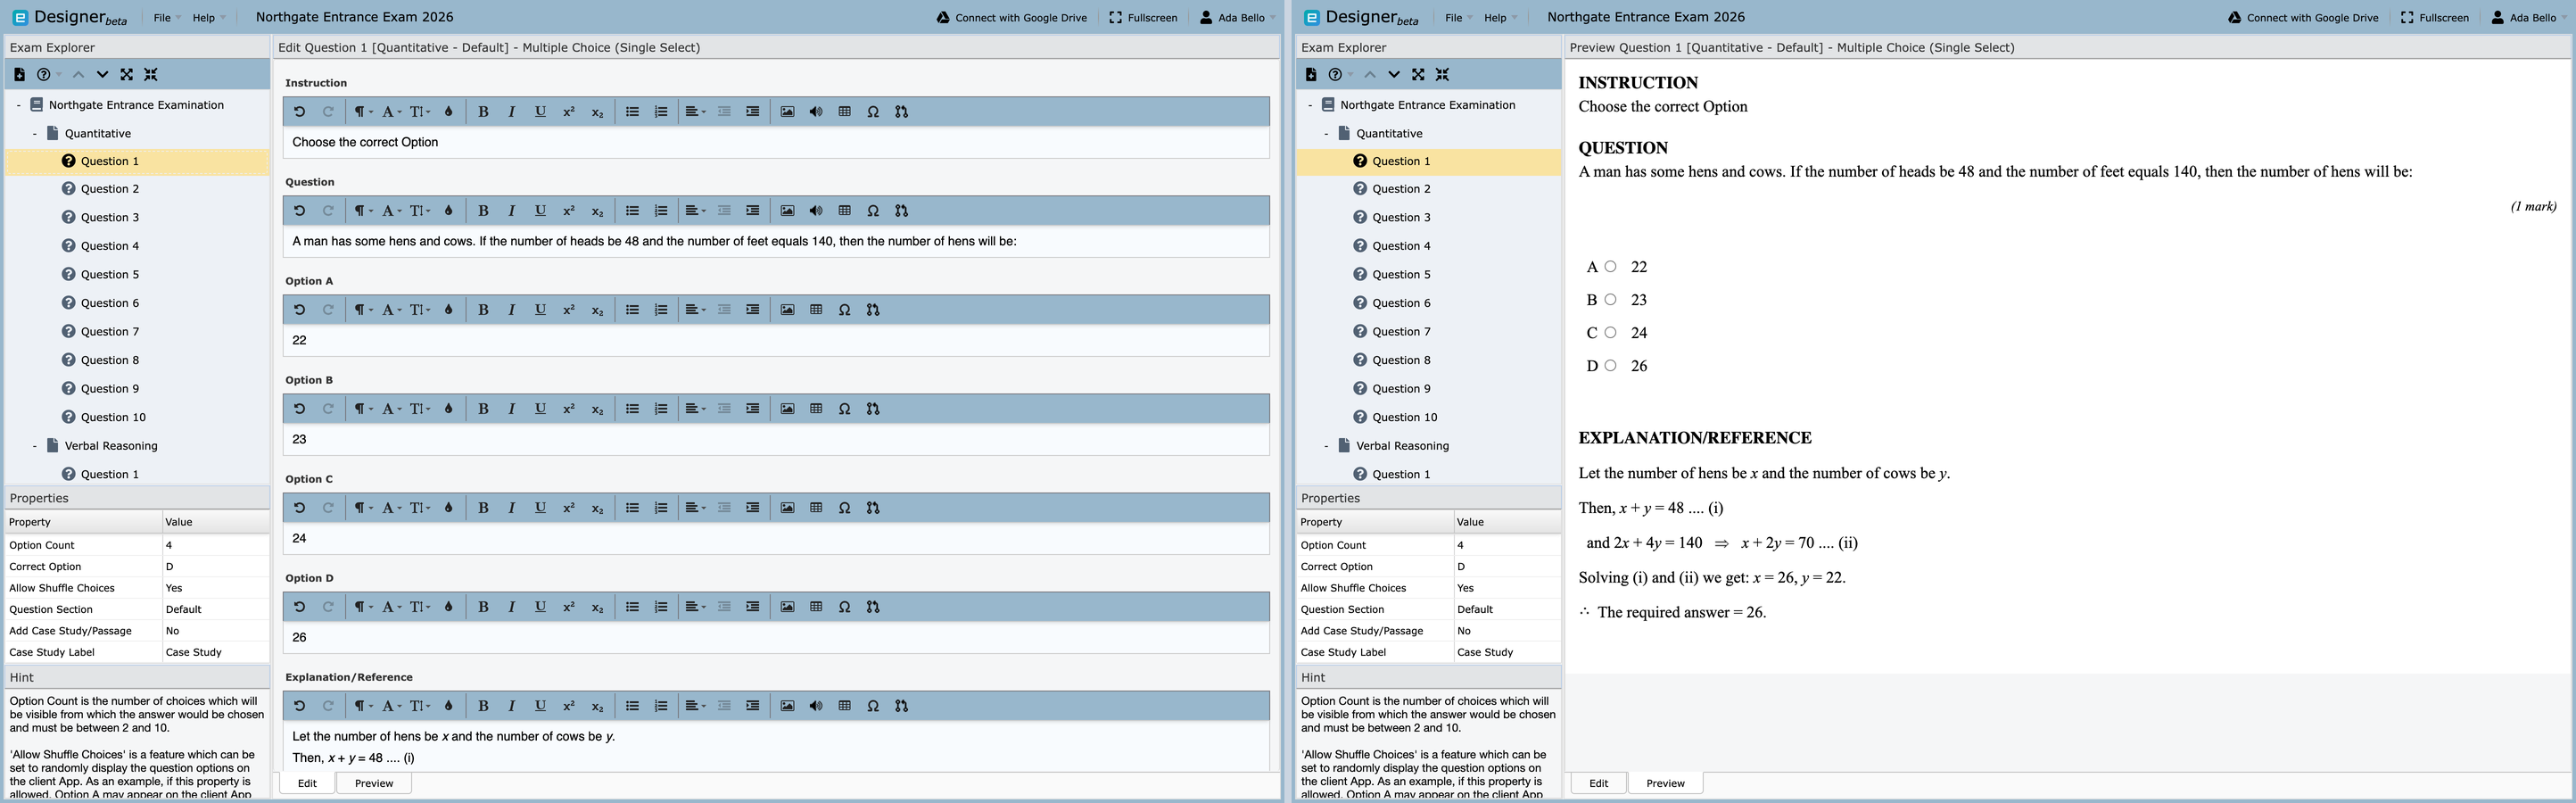Click the Option A text field containing 22
The image size is (2576, 803).
click(x=776, y=340)
